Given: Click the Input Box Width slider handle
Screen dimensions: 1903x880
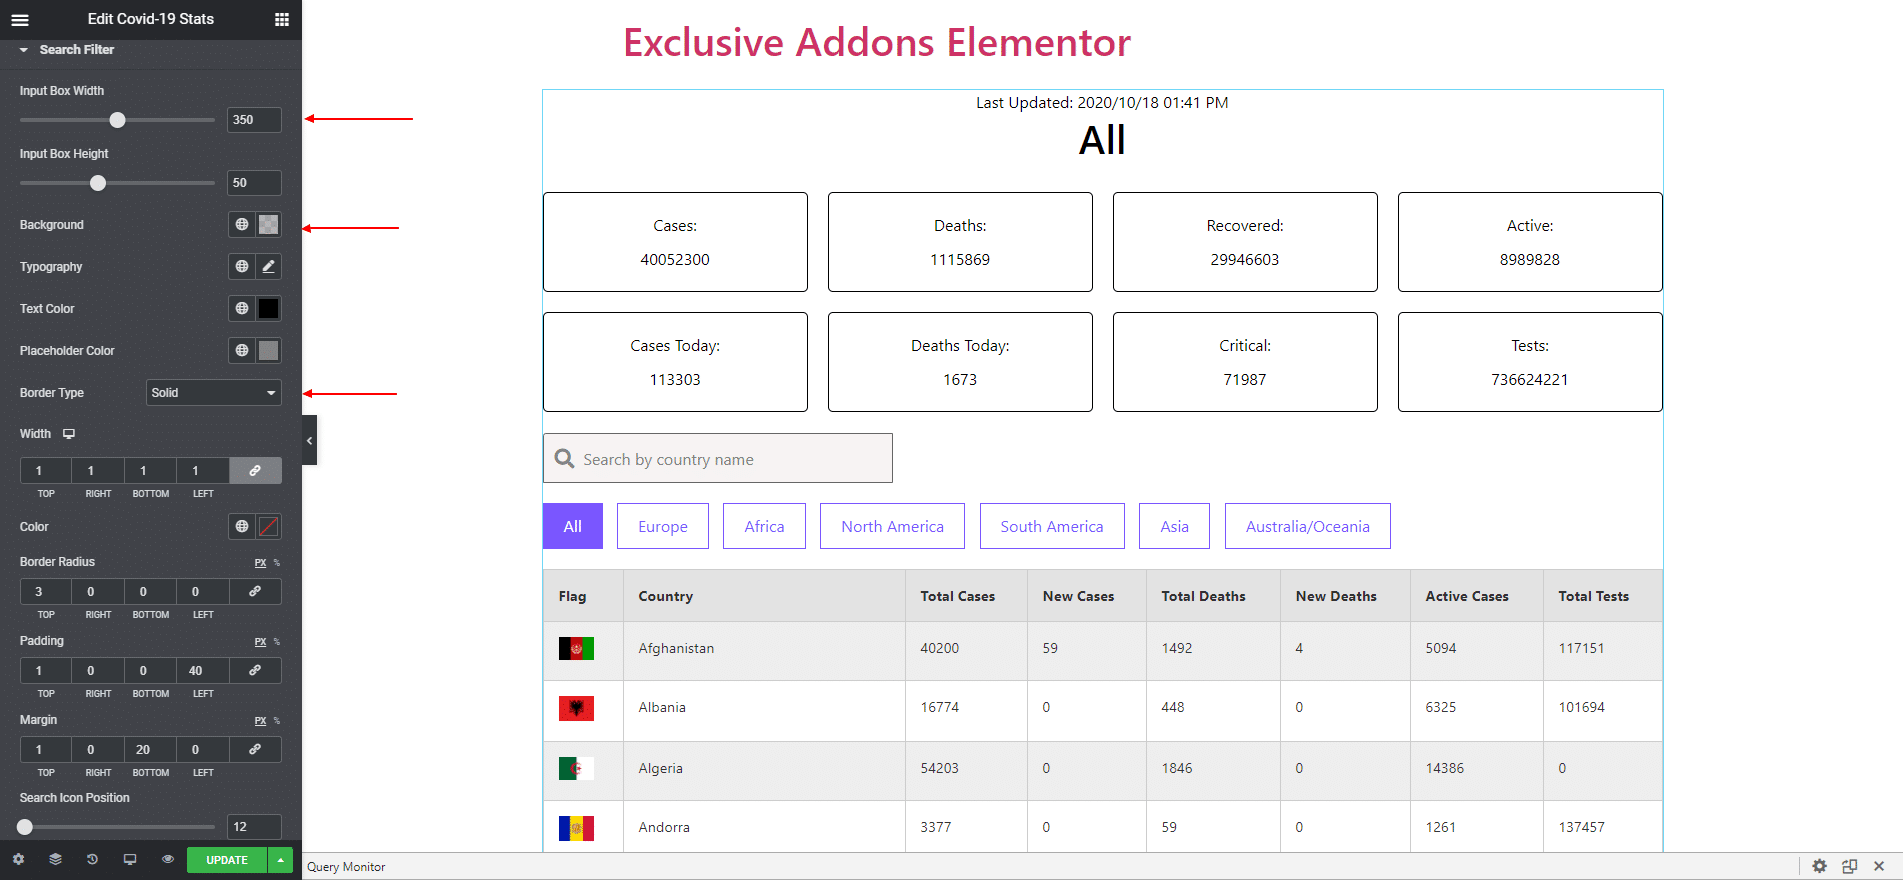Looking at the screenshot, I should coord(117,120).
